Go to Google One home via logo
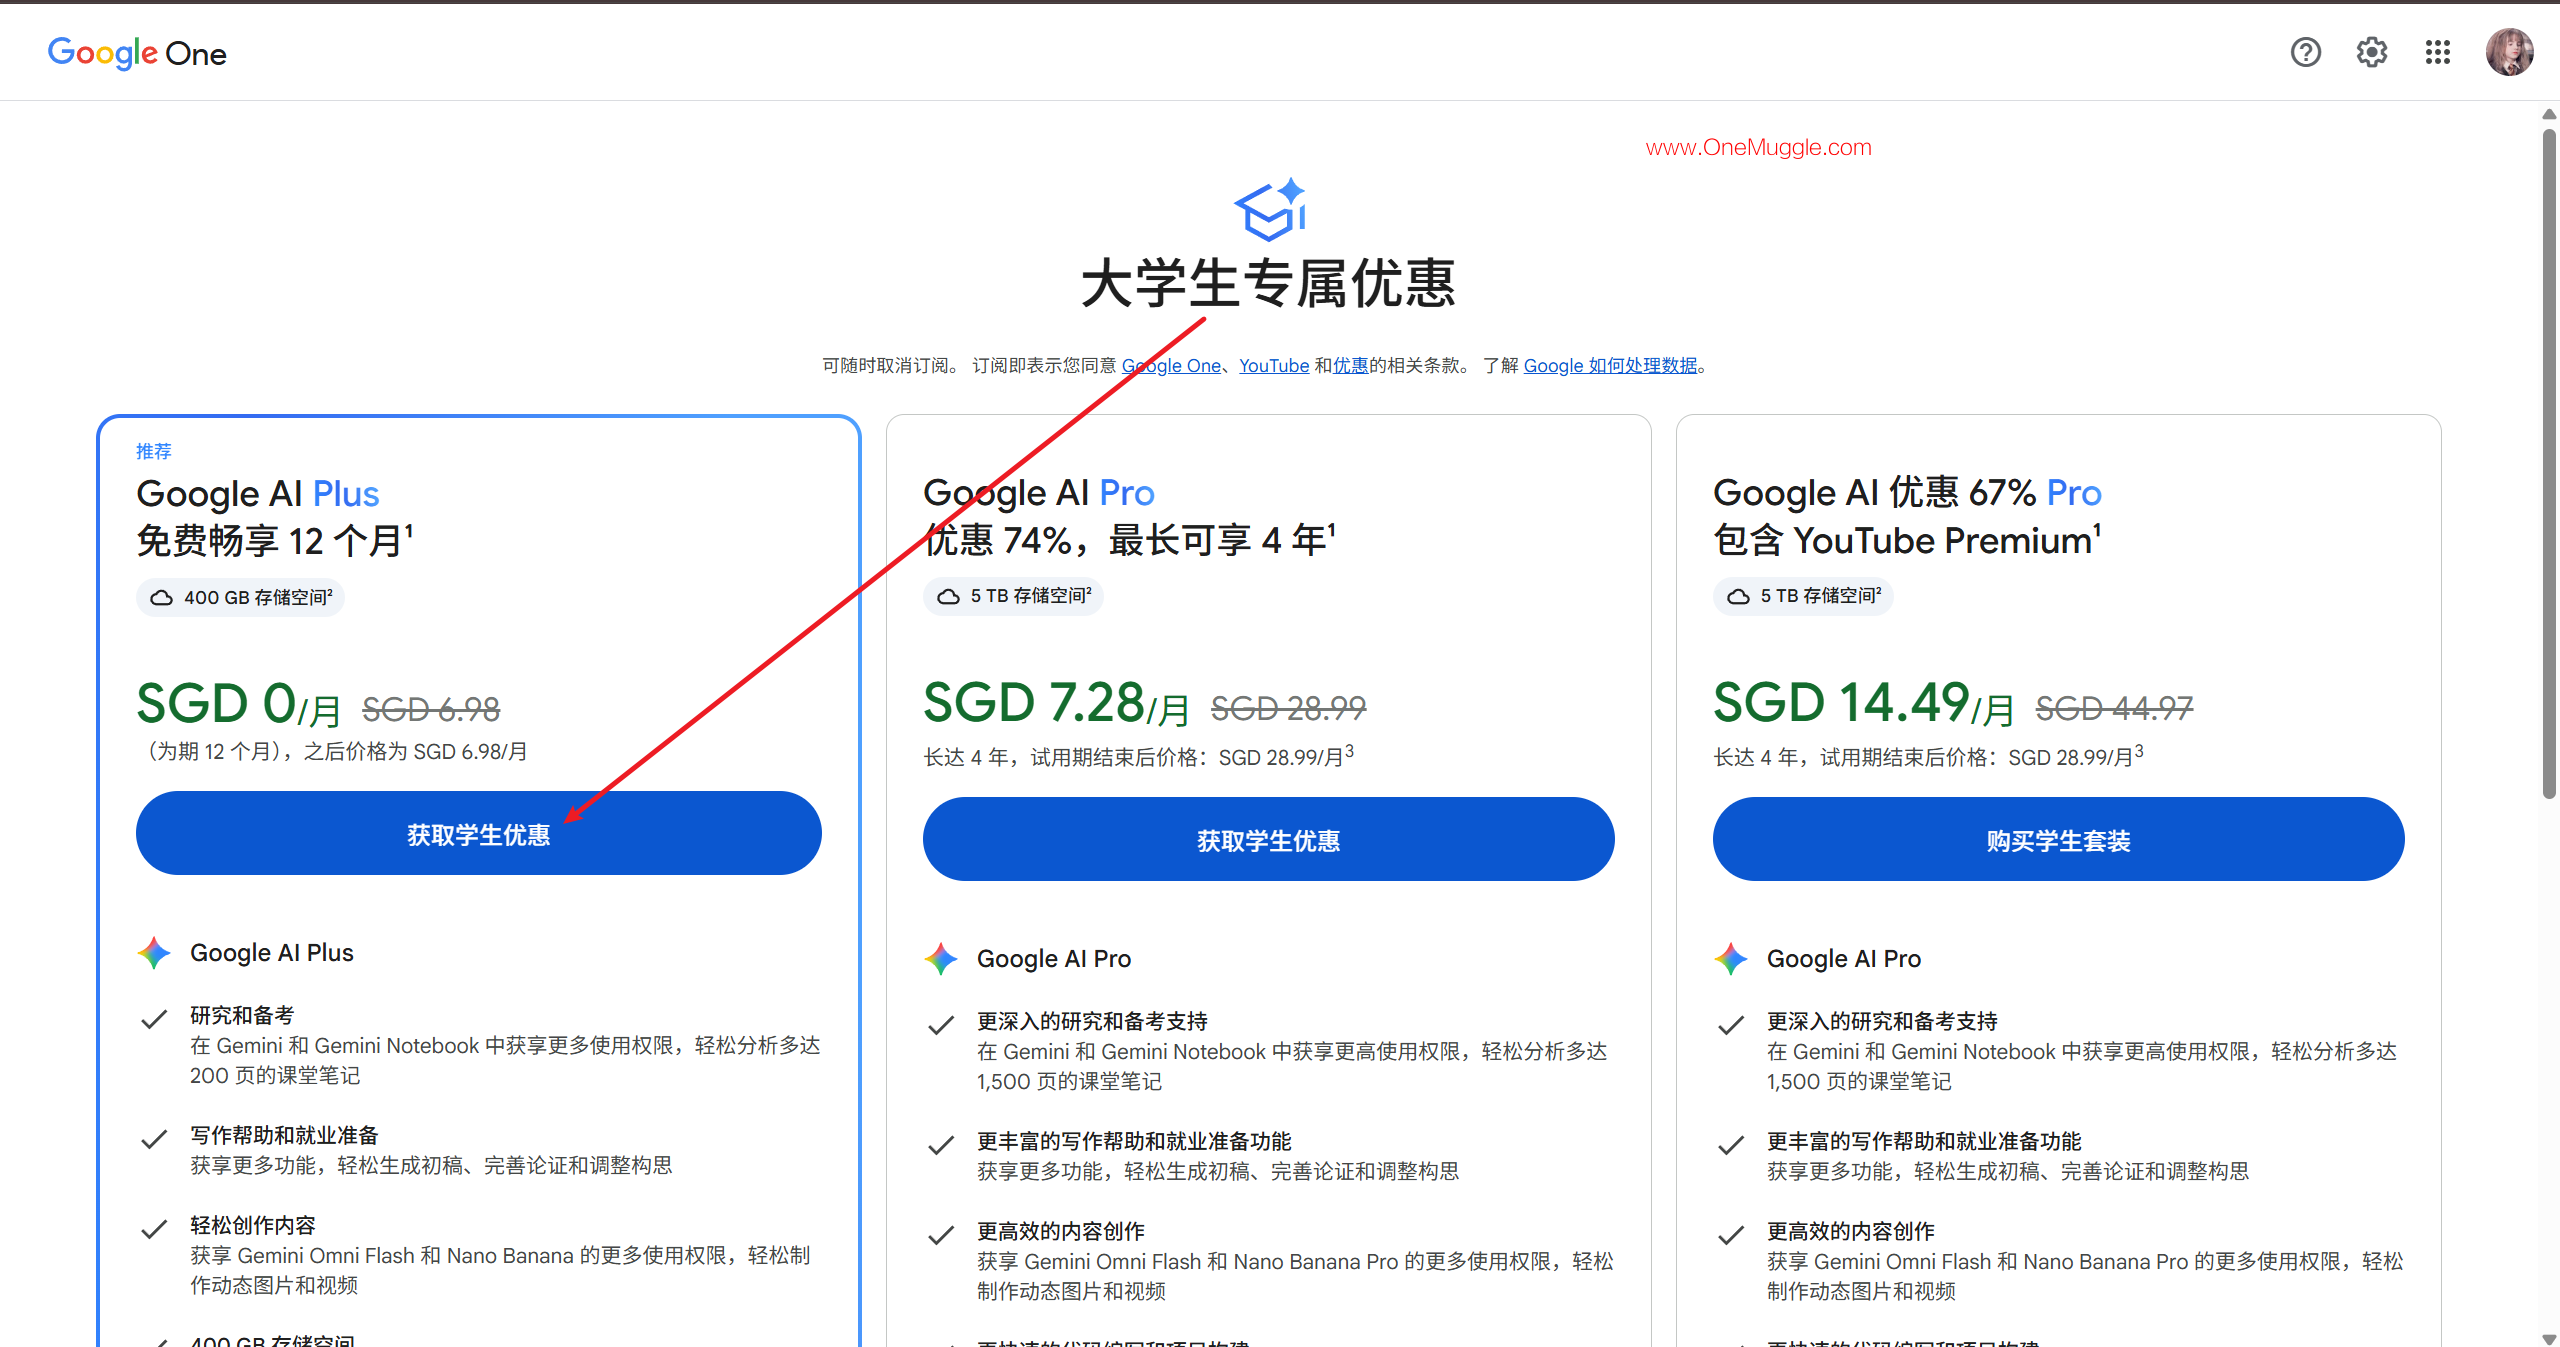This screenshot has width=2560, height=1347. point(137,53)
